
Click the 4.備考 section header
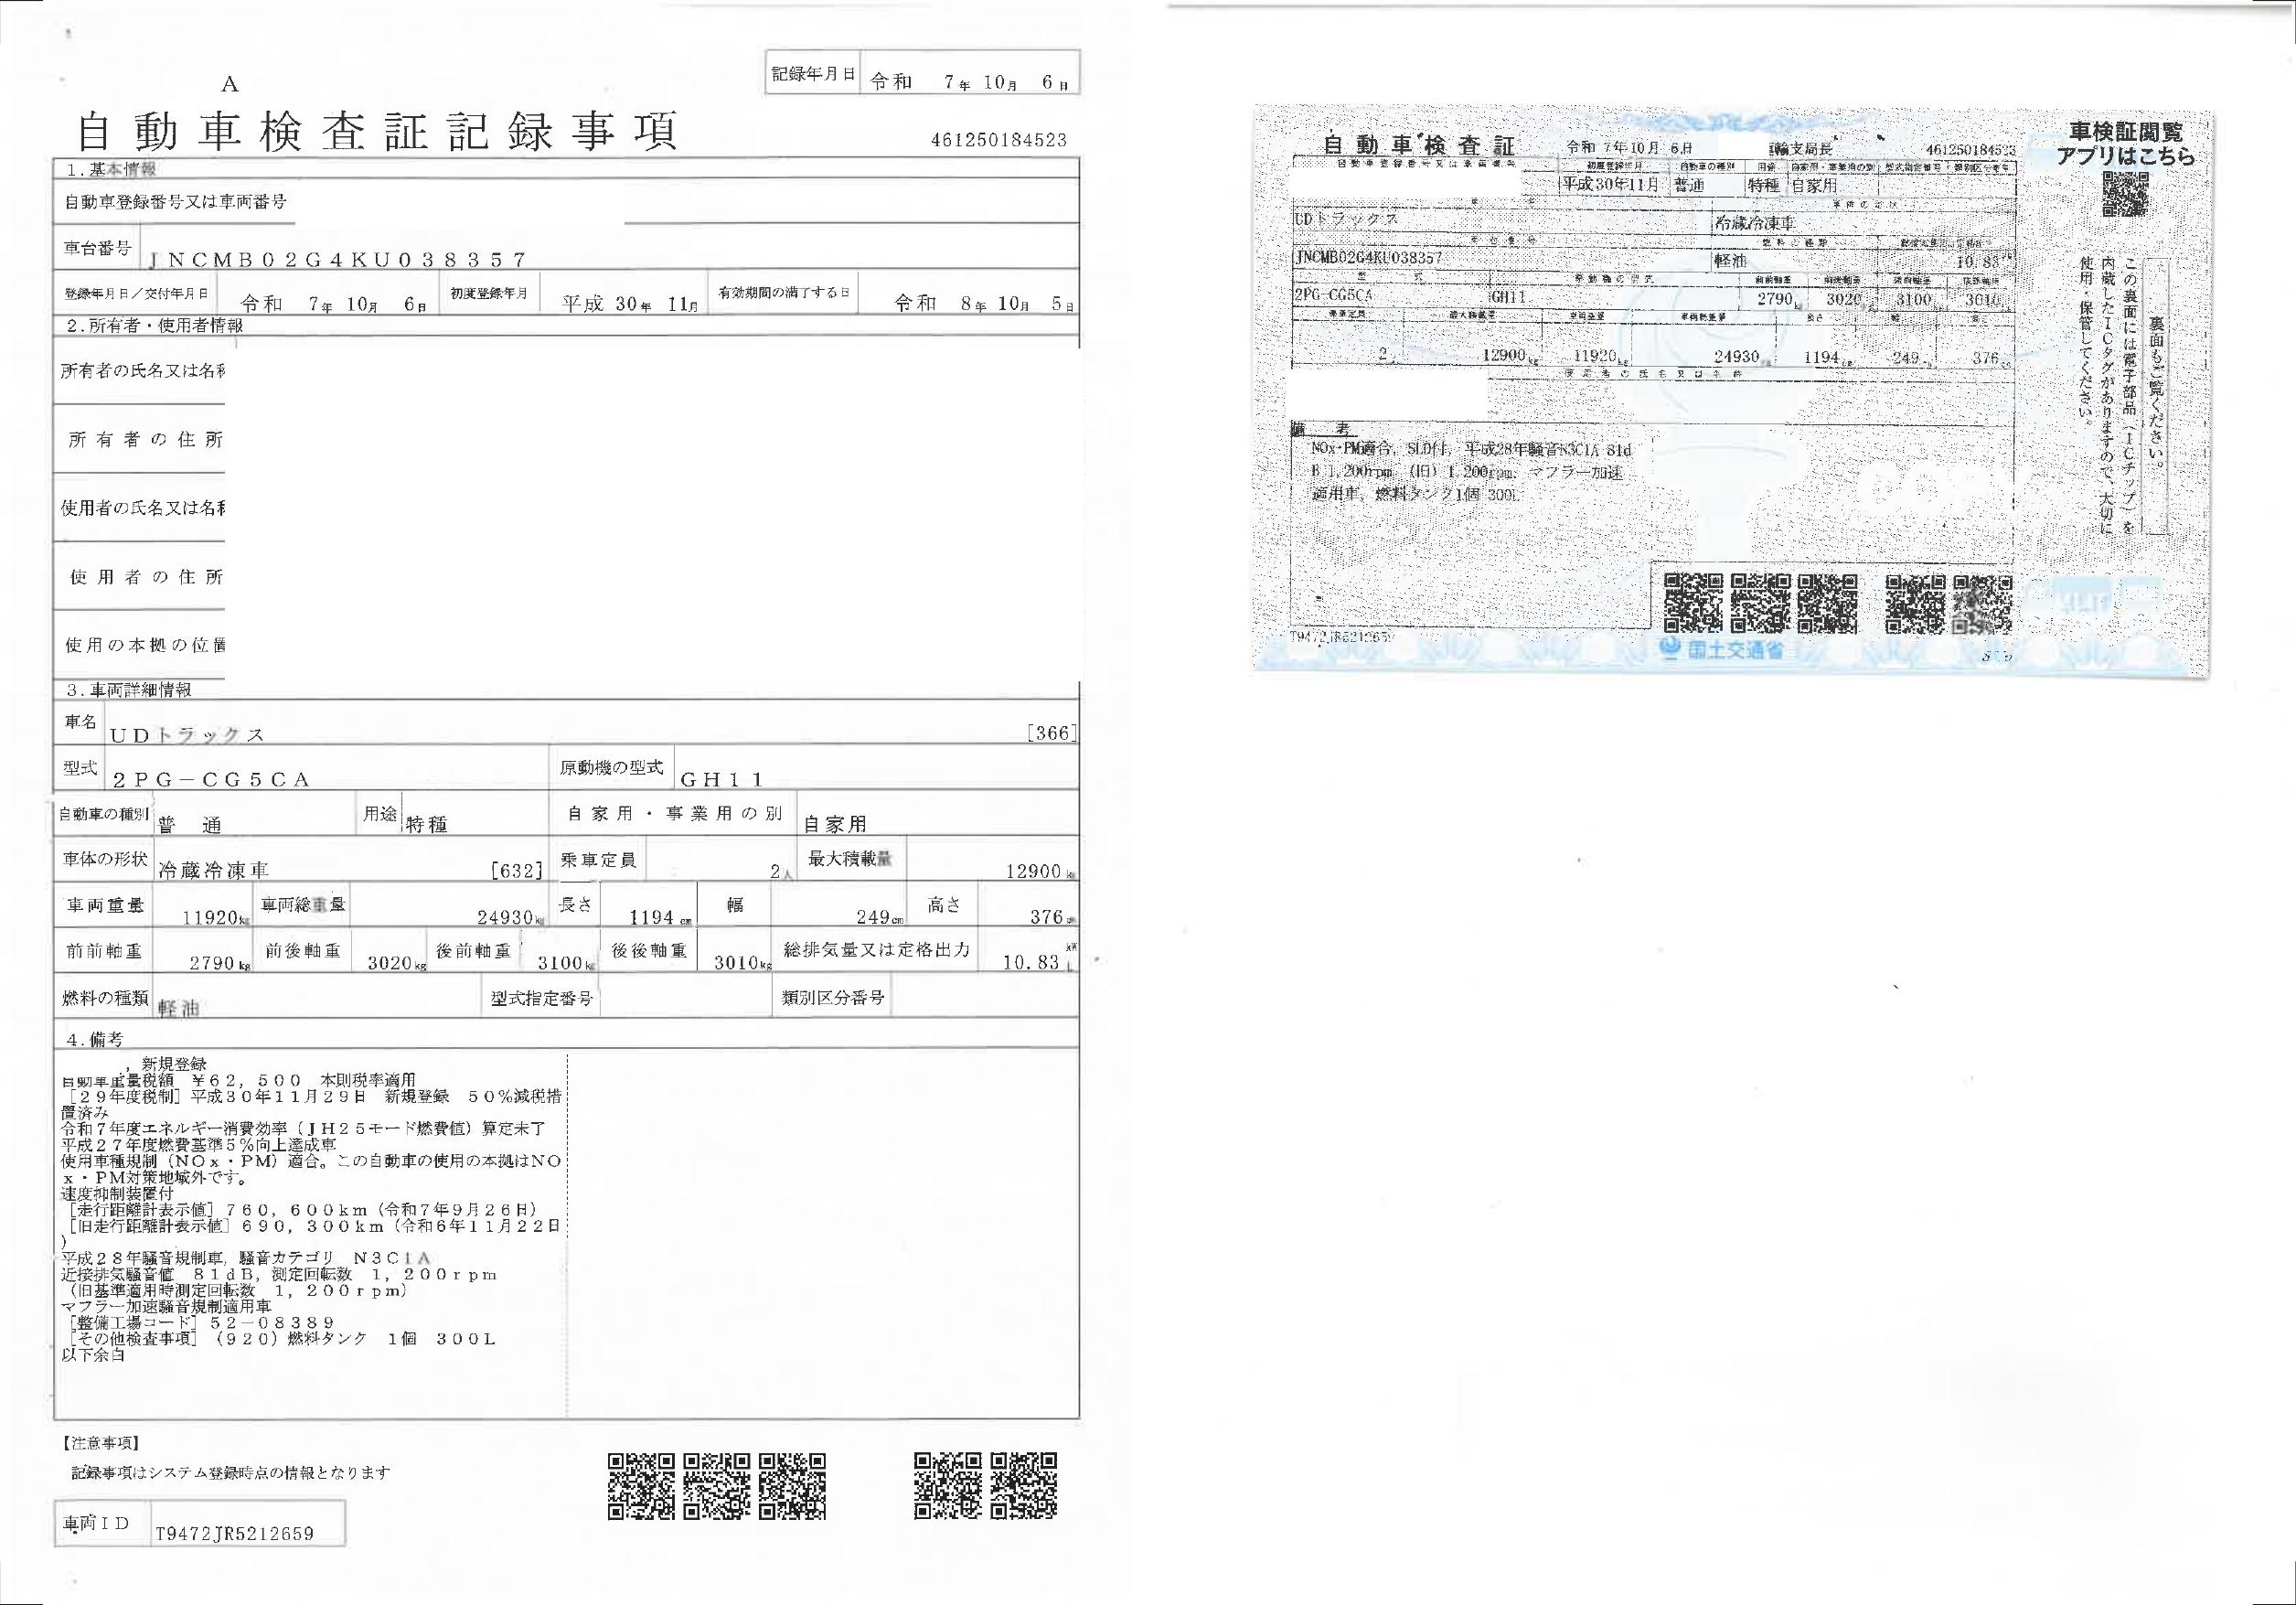point(96,1040)
